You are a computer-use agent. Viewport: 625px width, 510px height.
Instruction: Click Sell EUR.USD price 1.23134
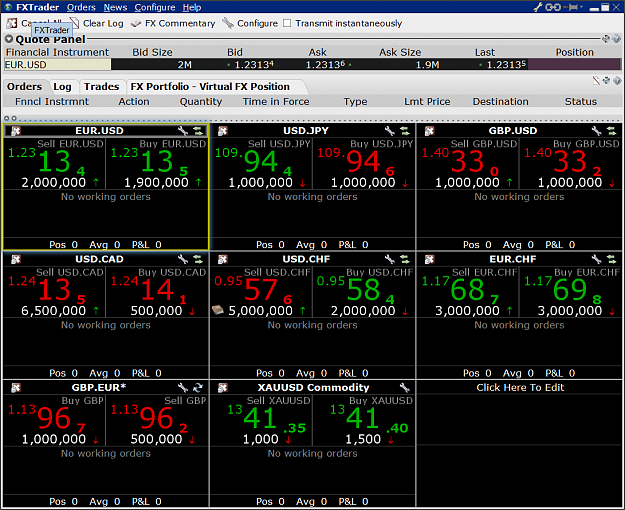[x=55, y=163]
